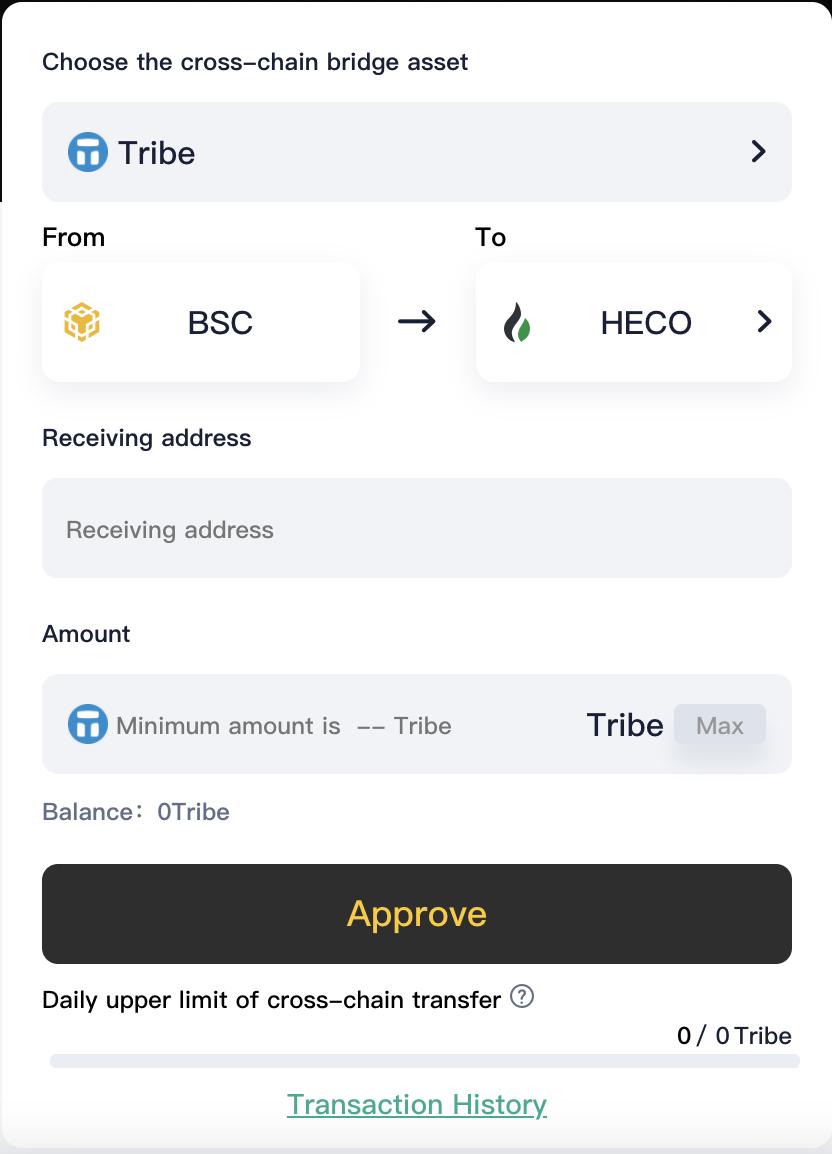
Task: Click the 0 / 0 Tribe limit value
Action: click(x=734, y=1036)
